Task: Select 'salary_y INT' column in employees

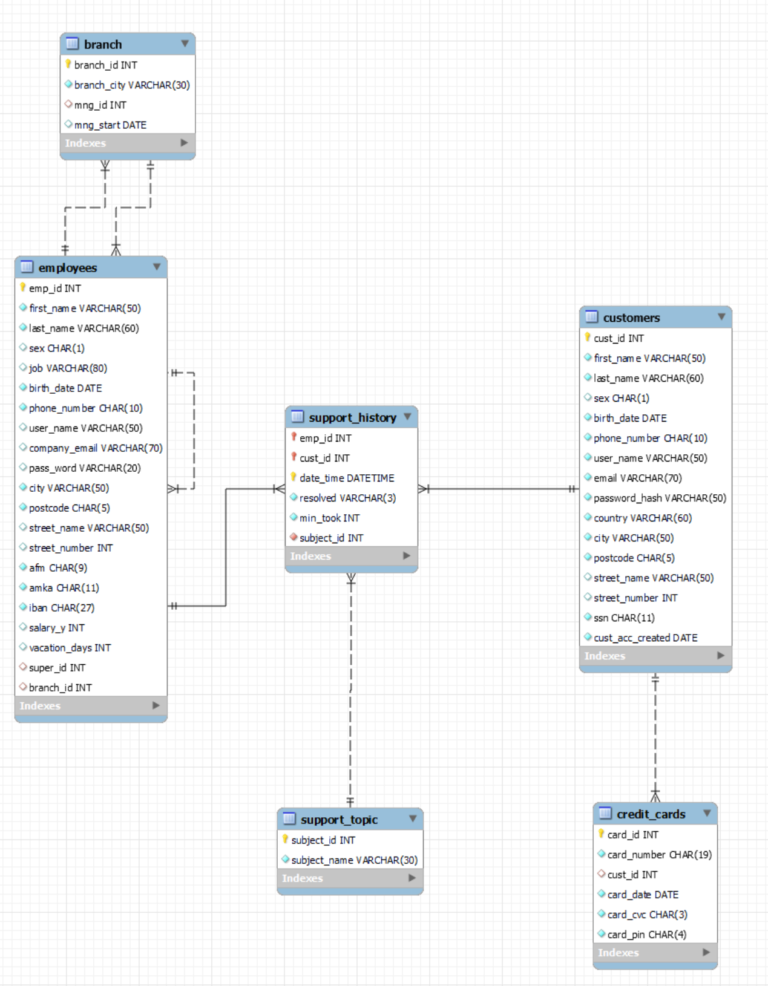Action: click(x=91, y=628)
